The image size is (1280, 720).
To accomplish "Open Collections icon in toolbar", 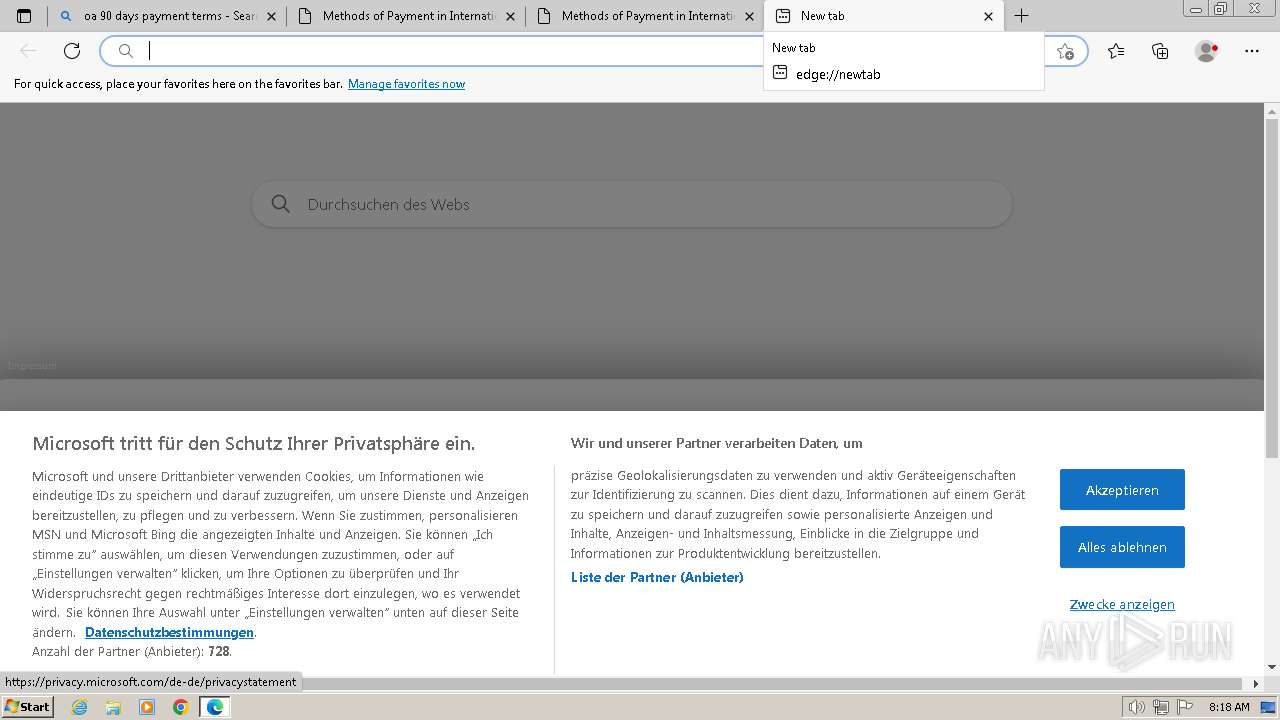I will tap(1160, 51).
